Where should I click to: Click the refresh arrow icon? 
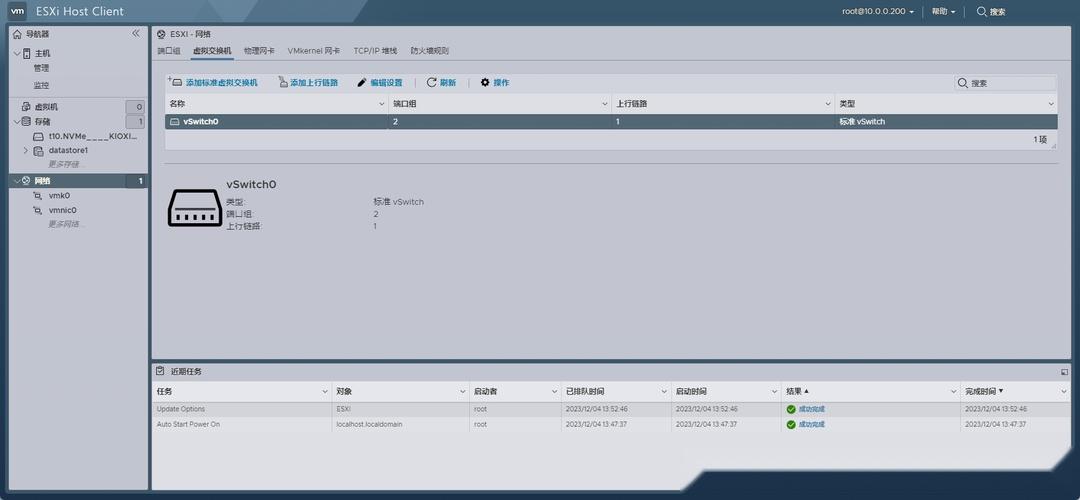[432, 83]
